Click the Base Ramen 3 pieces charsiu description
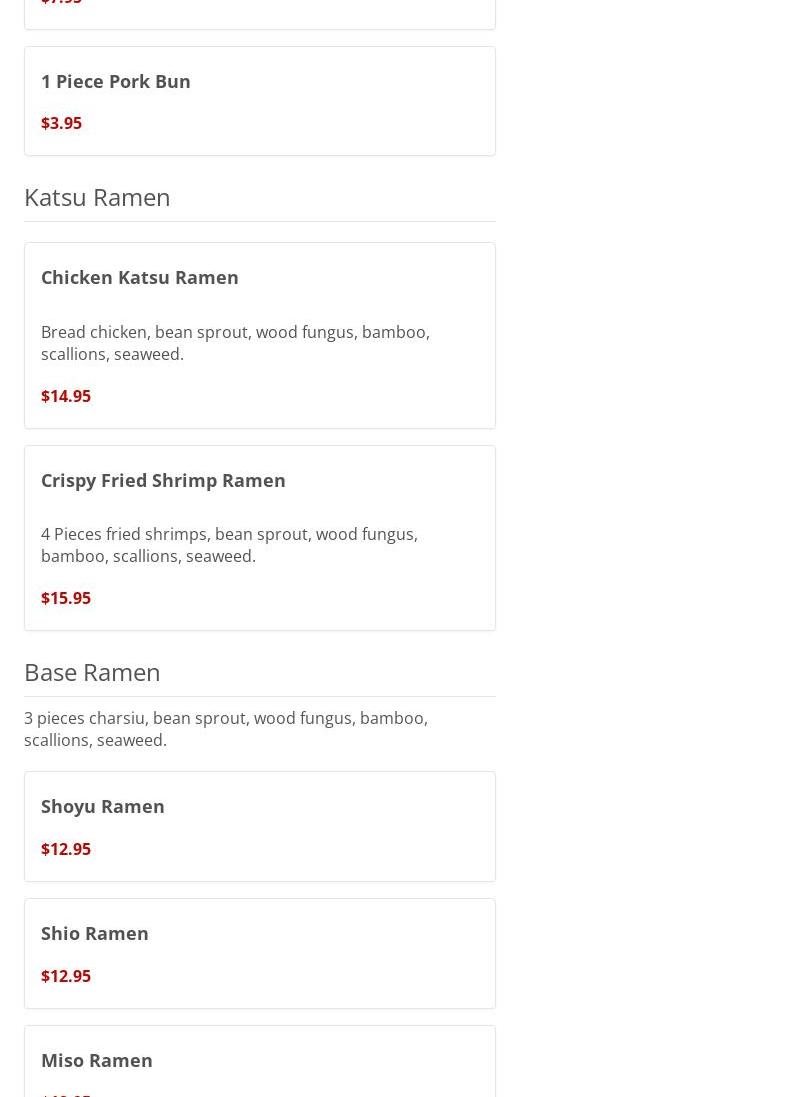The image size is (785, 1097). click(226, 729)
